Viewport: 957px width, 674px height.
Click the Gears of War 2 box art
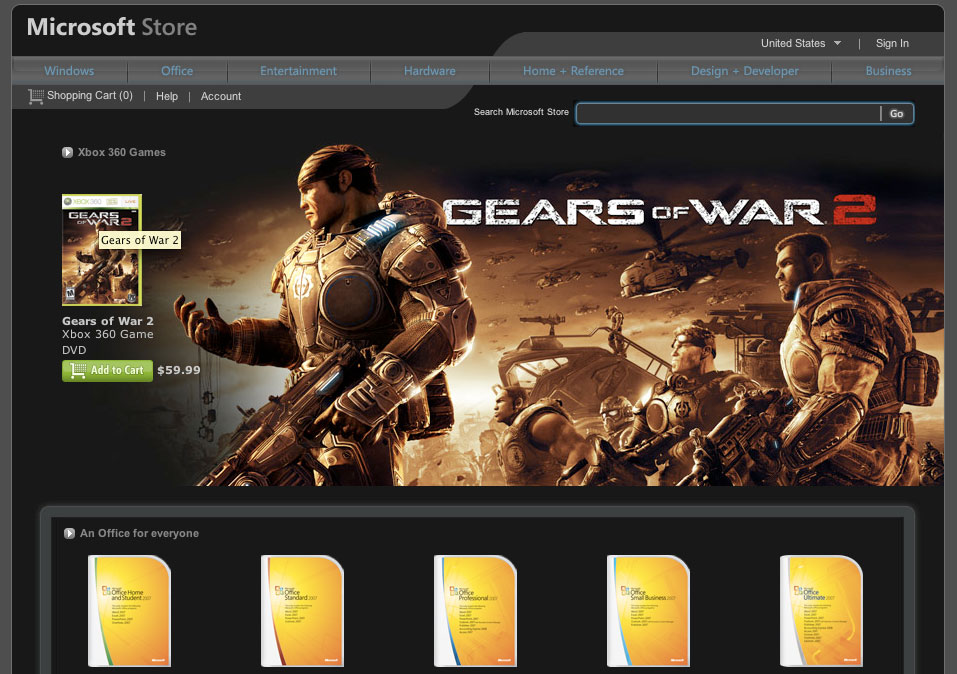[x=102, y=250]
